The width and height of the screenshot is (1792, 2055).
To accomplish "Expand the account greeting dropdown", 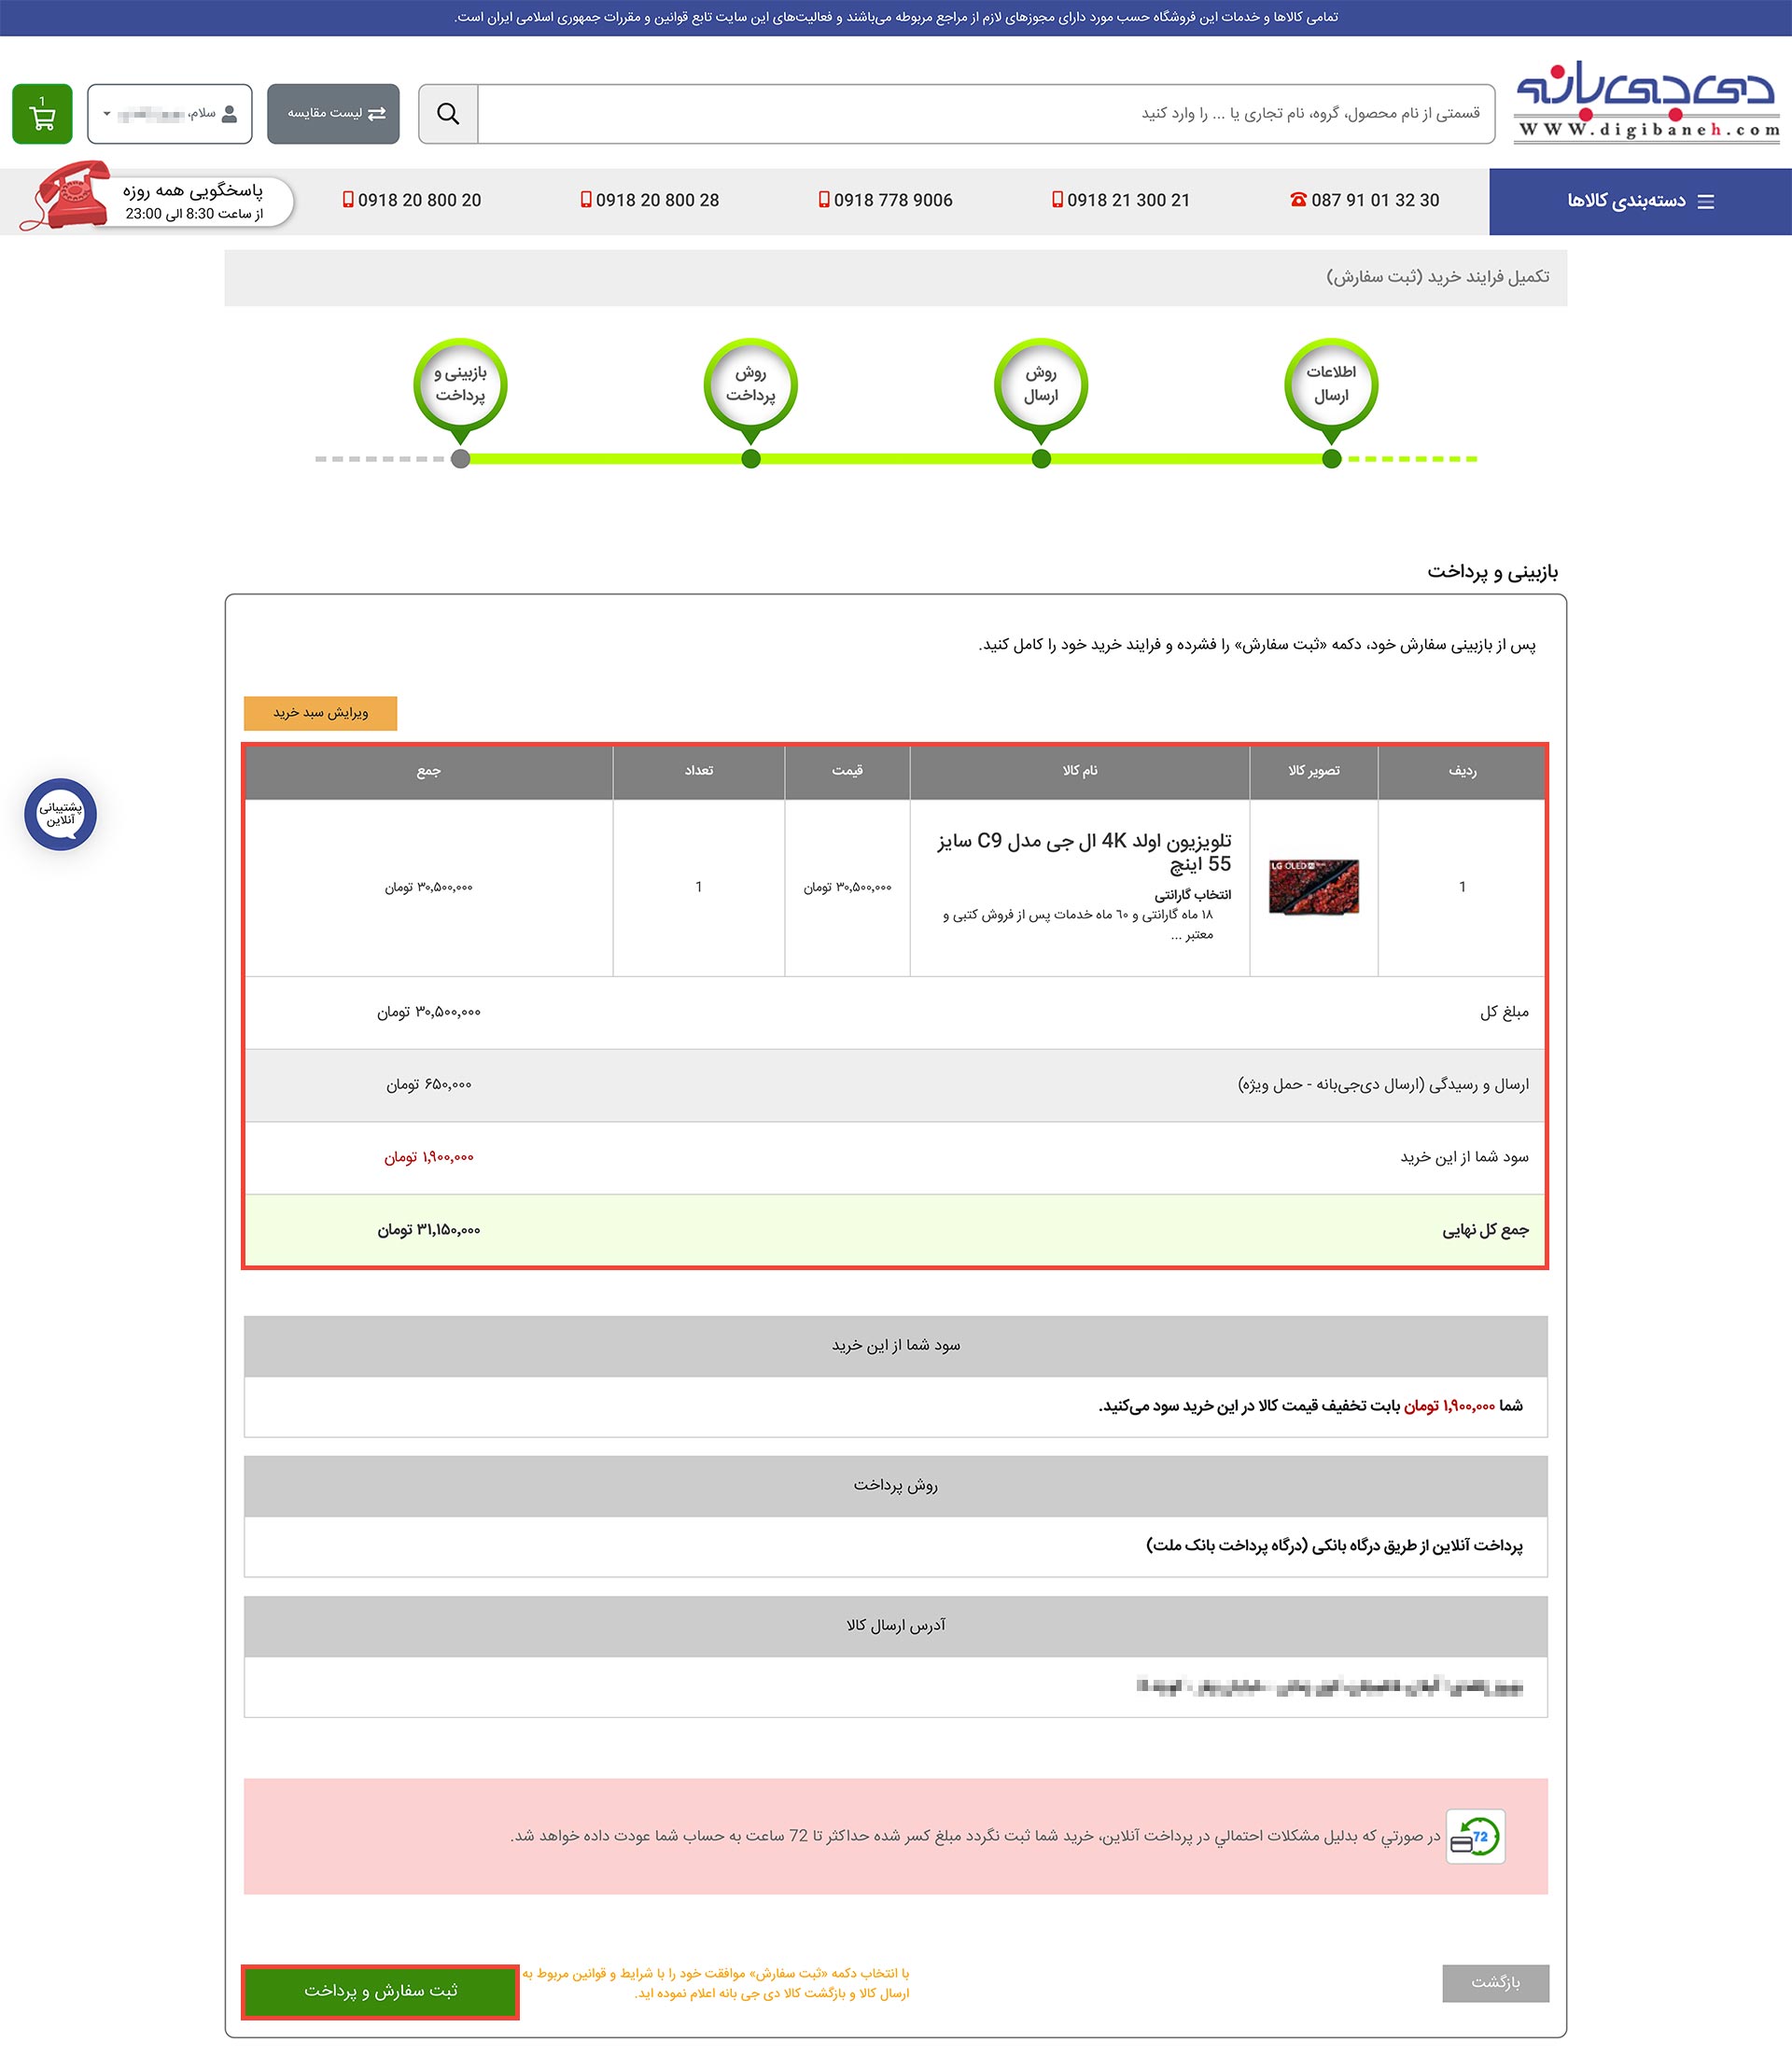I will tap(106, 113).
